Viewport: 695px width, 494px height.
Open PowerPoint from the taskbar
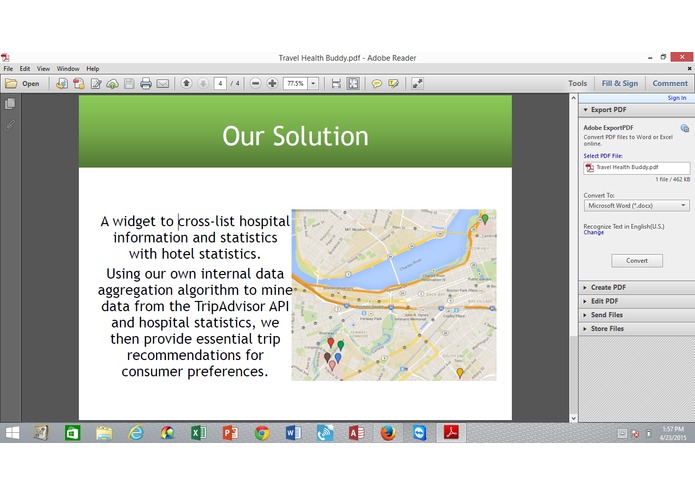pos(230,432)
